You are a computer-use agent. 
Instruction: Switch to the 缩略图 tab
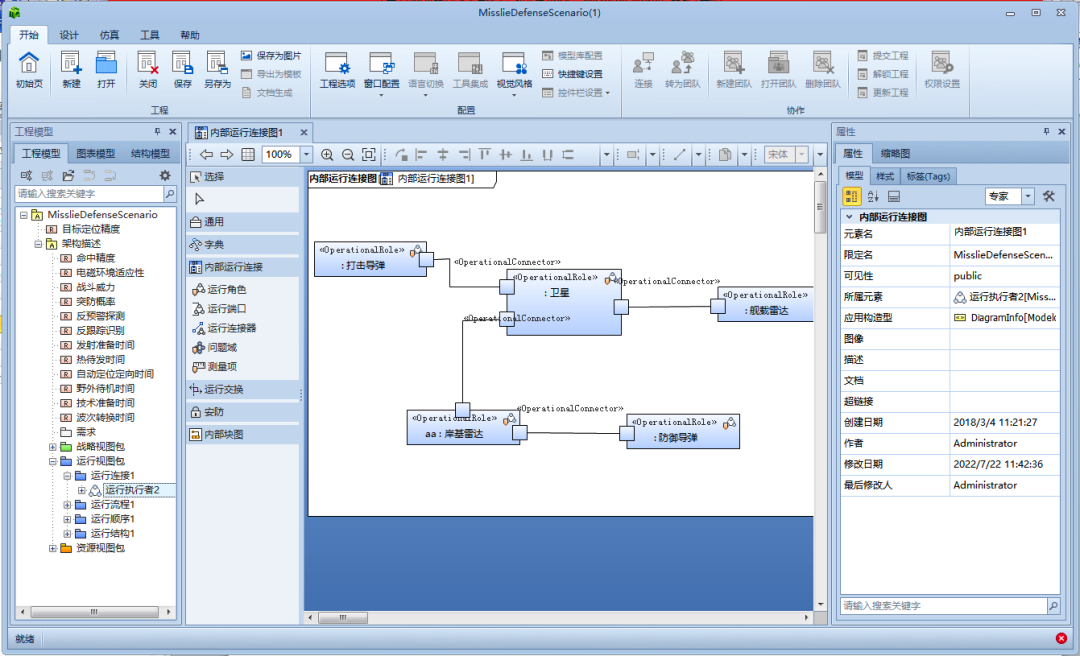coord(895,154)
